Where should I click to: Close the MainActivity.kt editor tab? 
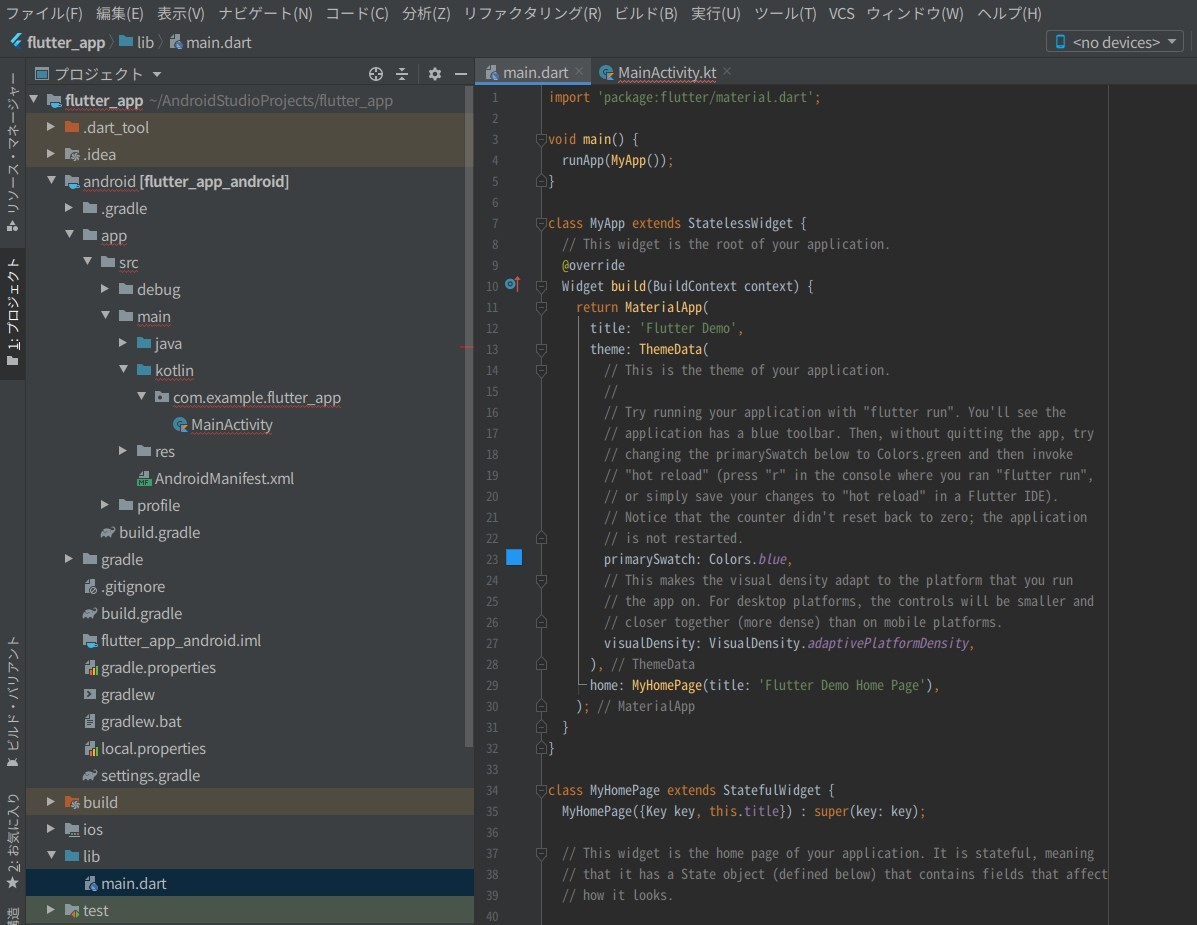click(727, 71)
